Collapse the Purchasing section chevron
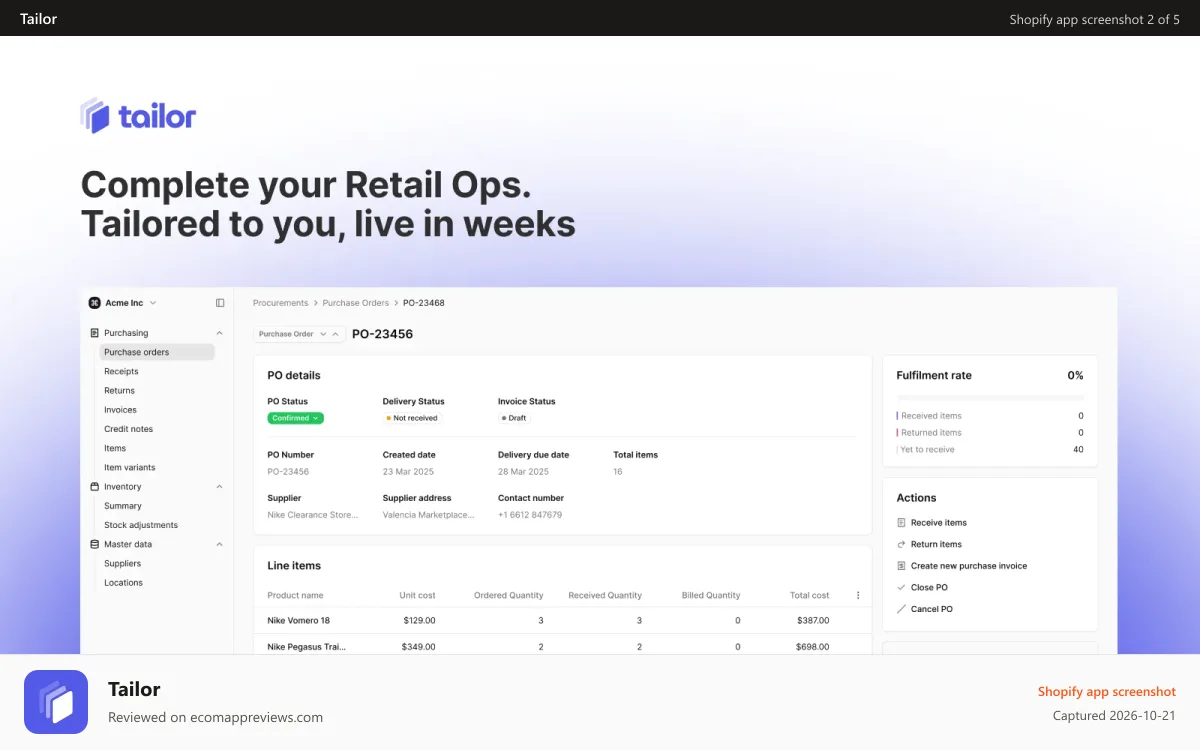This screenshot has height=750, width=1200. pyautogui.click(x=219, y=333)
